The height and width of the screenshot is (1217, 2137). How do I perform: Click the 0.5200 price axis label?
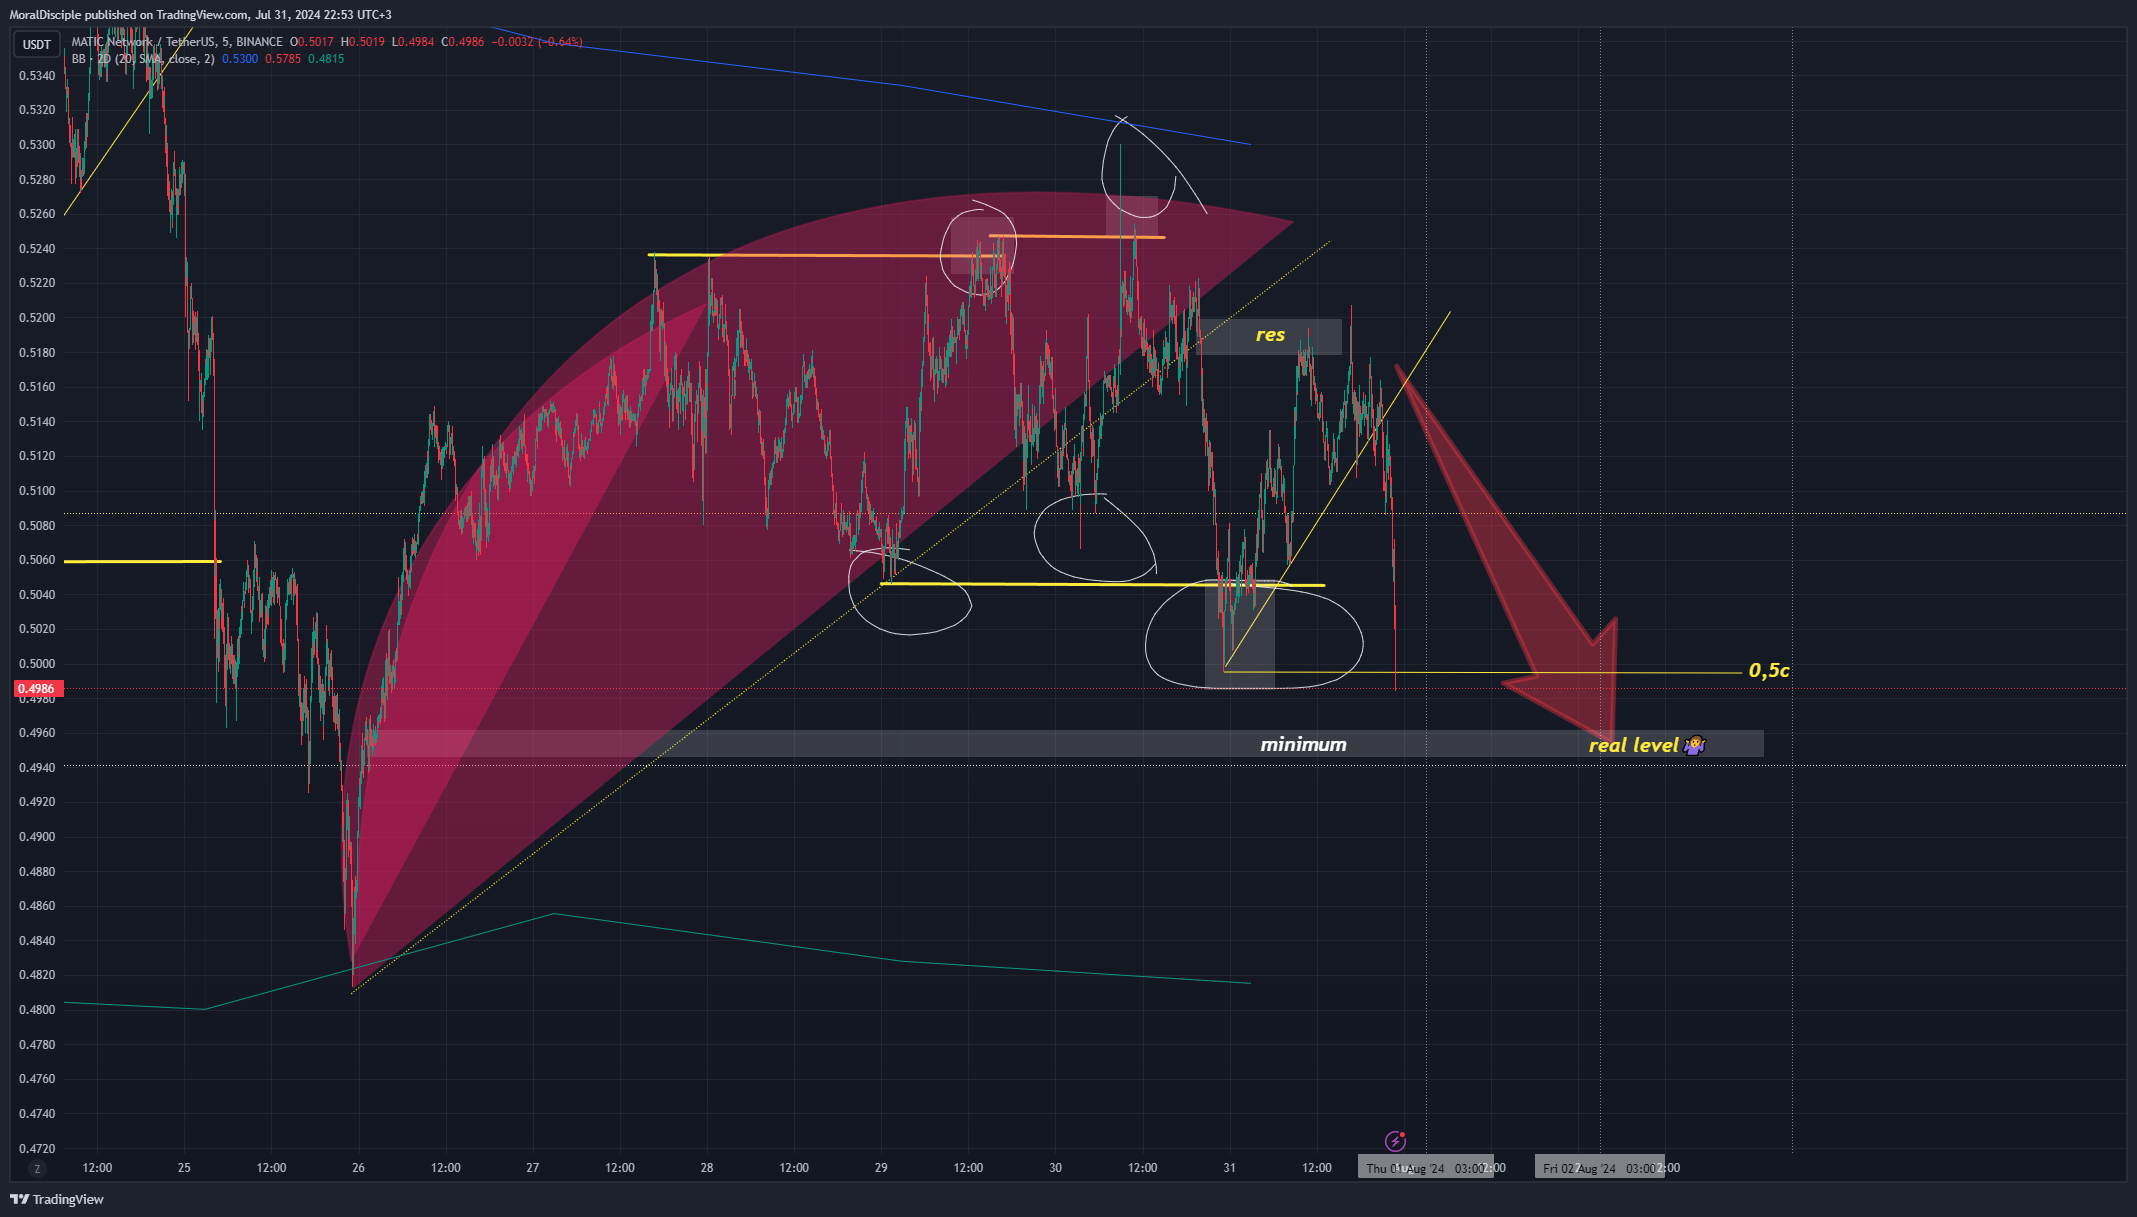click(37, 318)
